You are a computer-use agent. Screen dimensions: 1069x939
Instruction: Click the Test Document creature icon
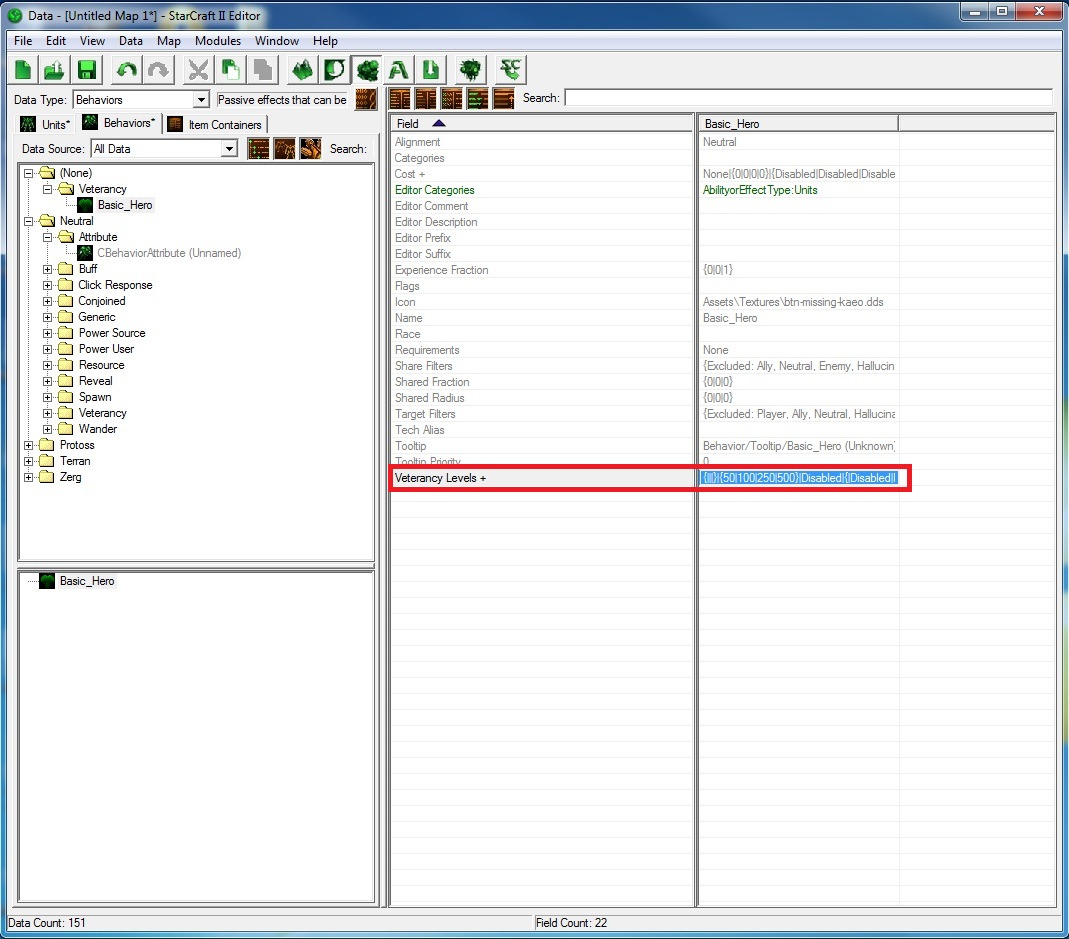[470, 70]
